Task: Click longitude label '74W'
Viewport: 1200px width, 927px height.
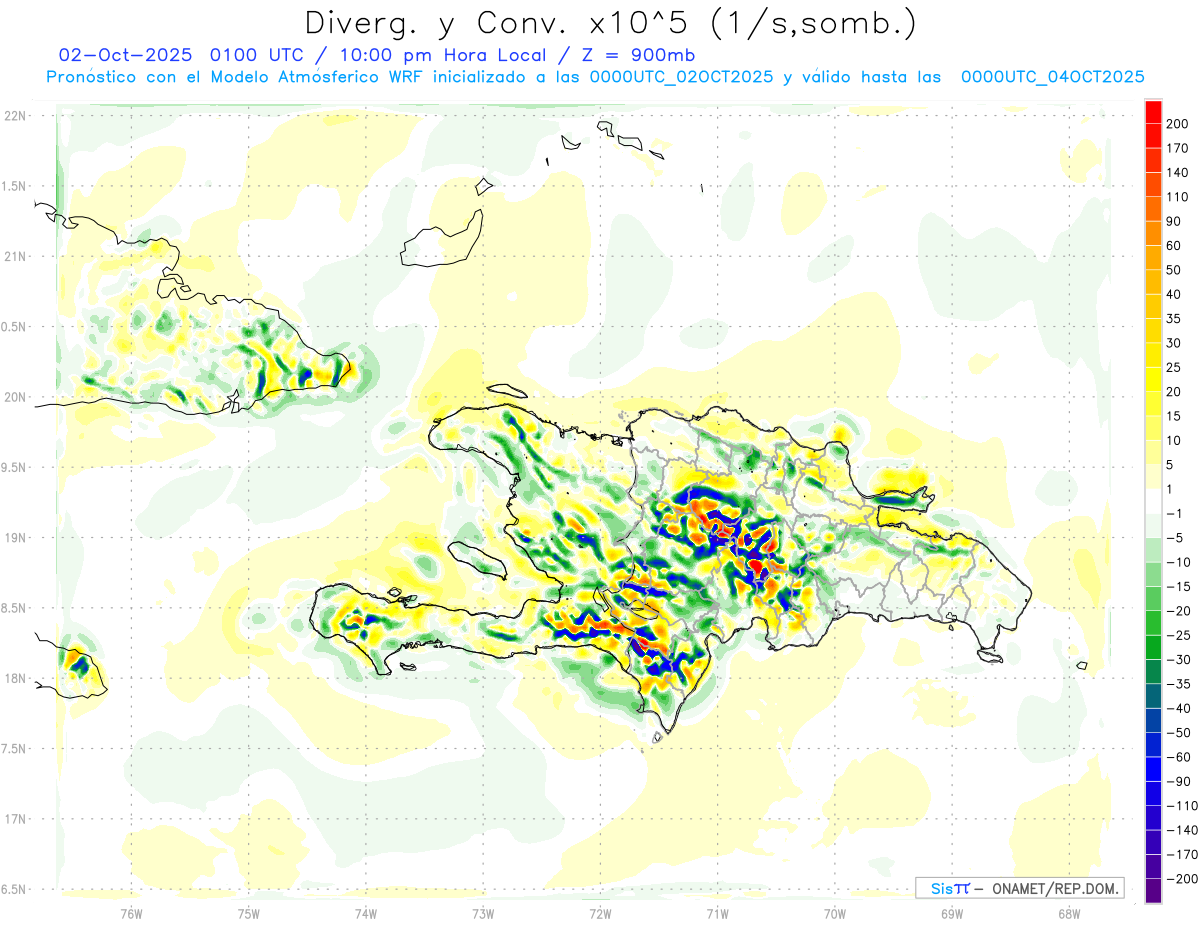Action: click(x=365, y=912)
